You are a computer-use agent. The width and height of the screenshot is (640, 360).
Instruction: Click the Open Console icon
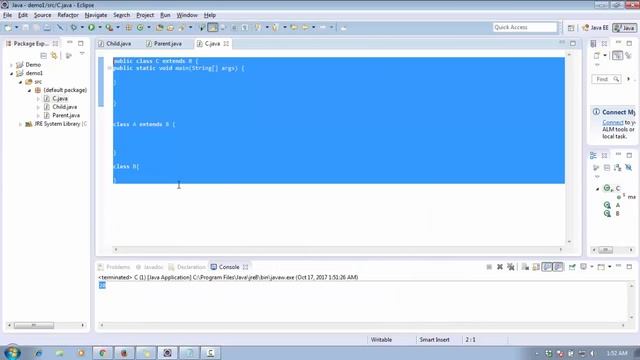point(601,267)
